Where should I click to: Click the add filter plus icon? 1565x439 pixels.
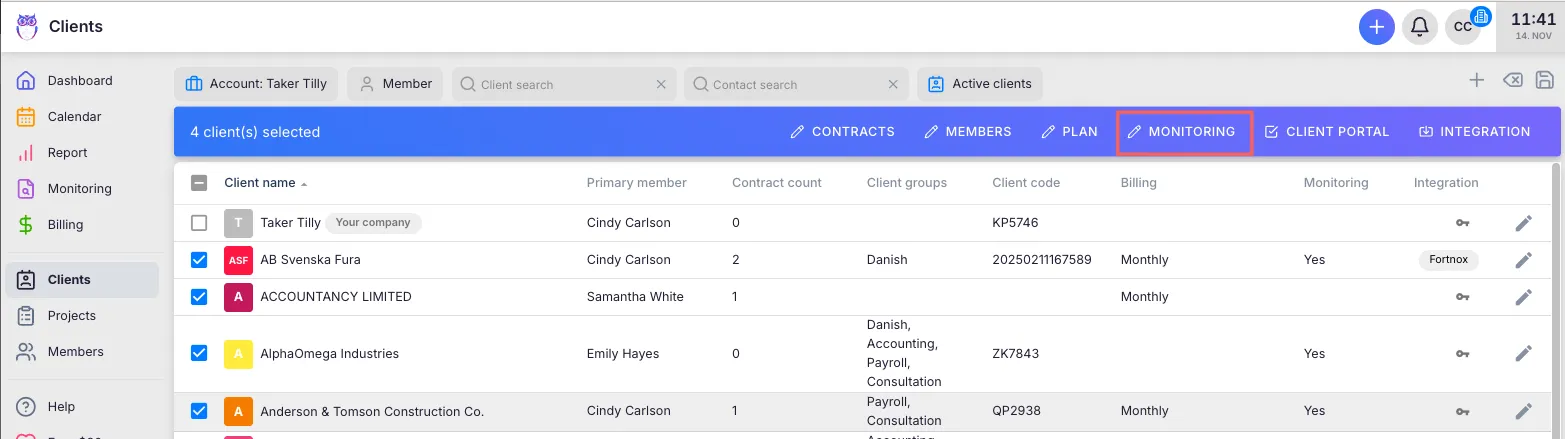pos(1476,81)
